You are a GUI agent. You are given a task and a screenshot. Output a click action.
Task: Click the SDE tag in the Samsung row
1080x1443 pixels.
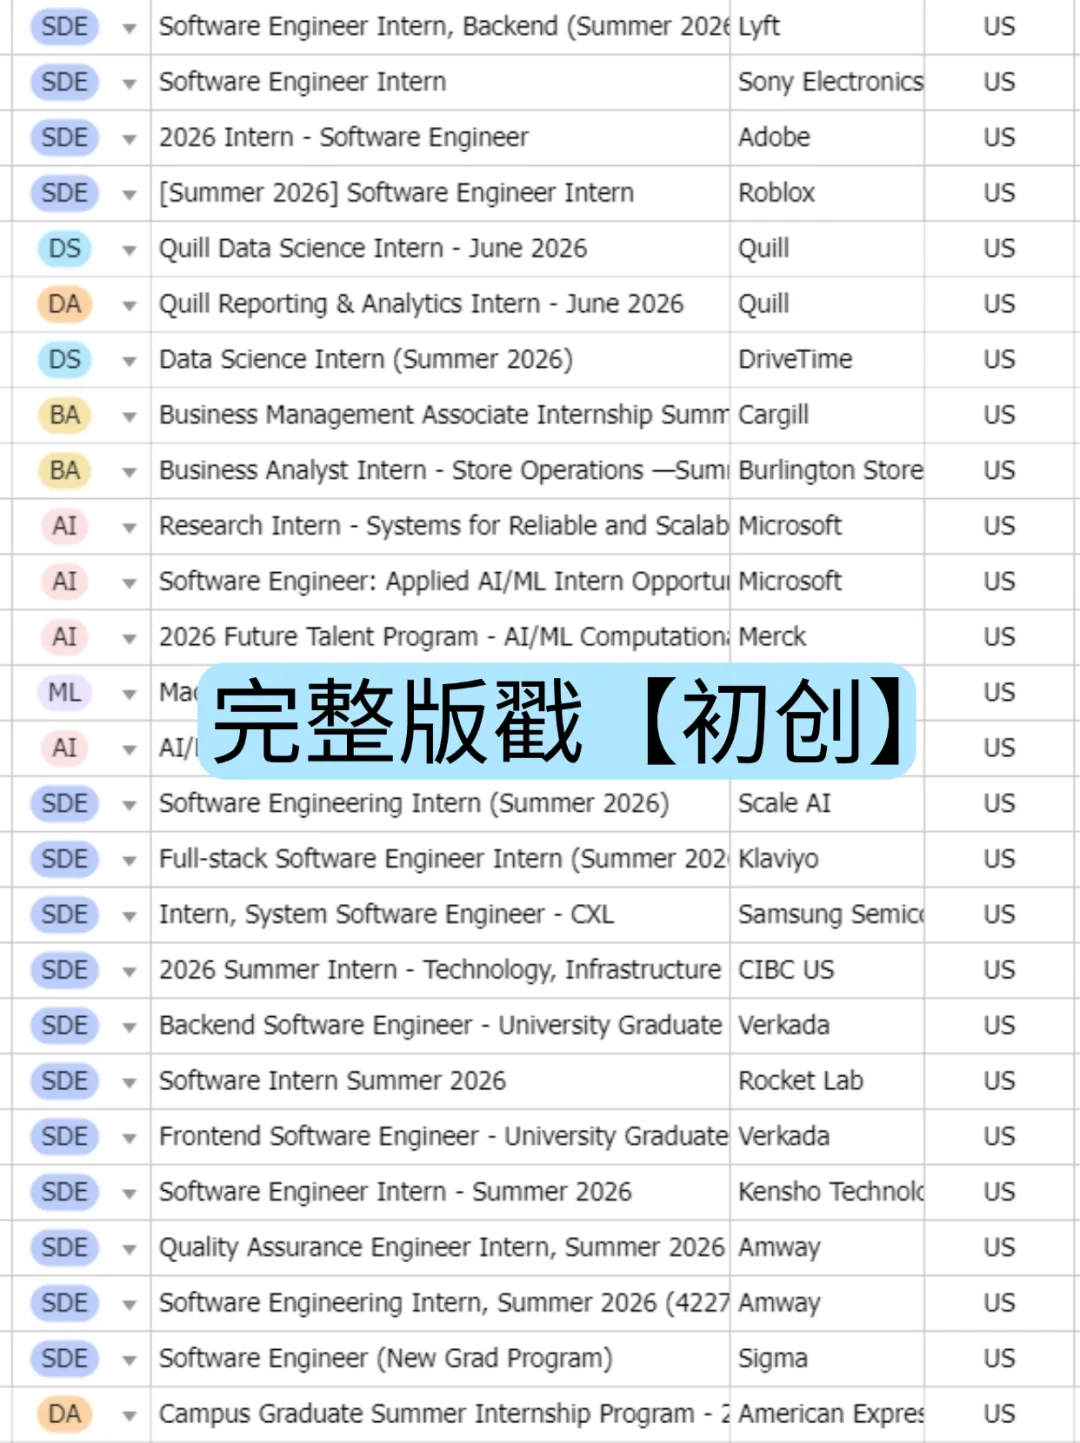(x=65, y=914)
